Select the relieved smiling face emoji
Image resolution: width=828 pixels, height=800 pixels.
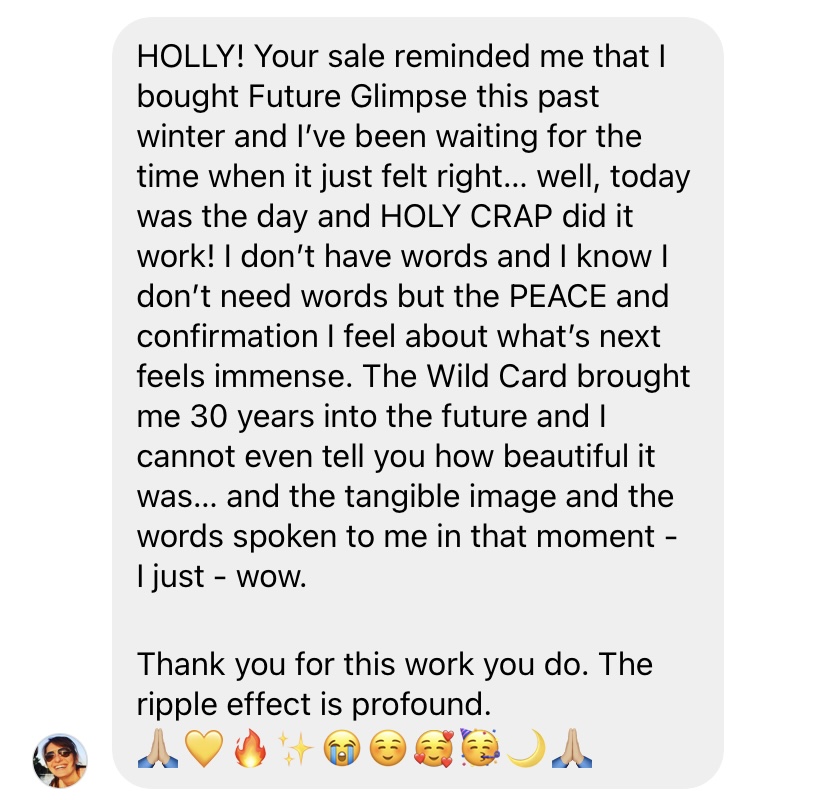pos(388,749)
